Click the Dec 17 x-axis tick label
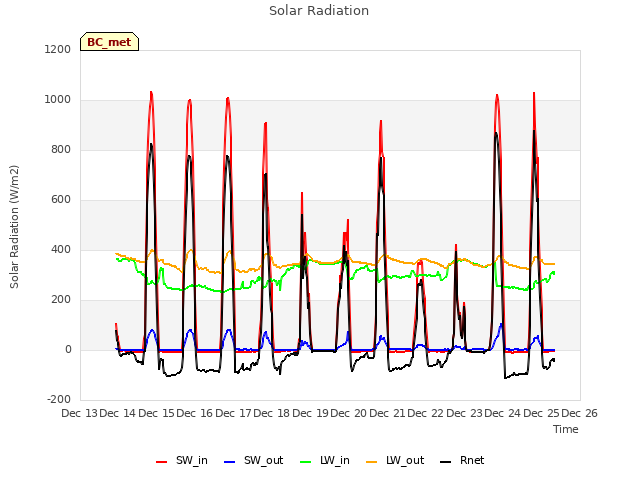This screenshot has height=480, width=640. click(234, 413)
